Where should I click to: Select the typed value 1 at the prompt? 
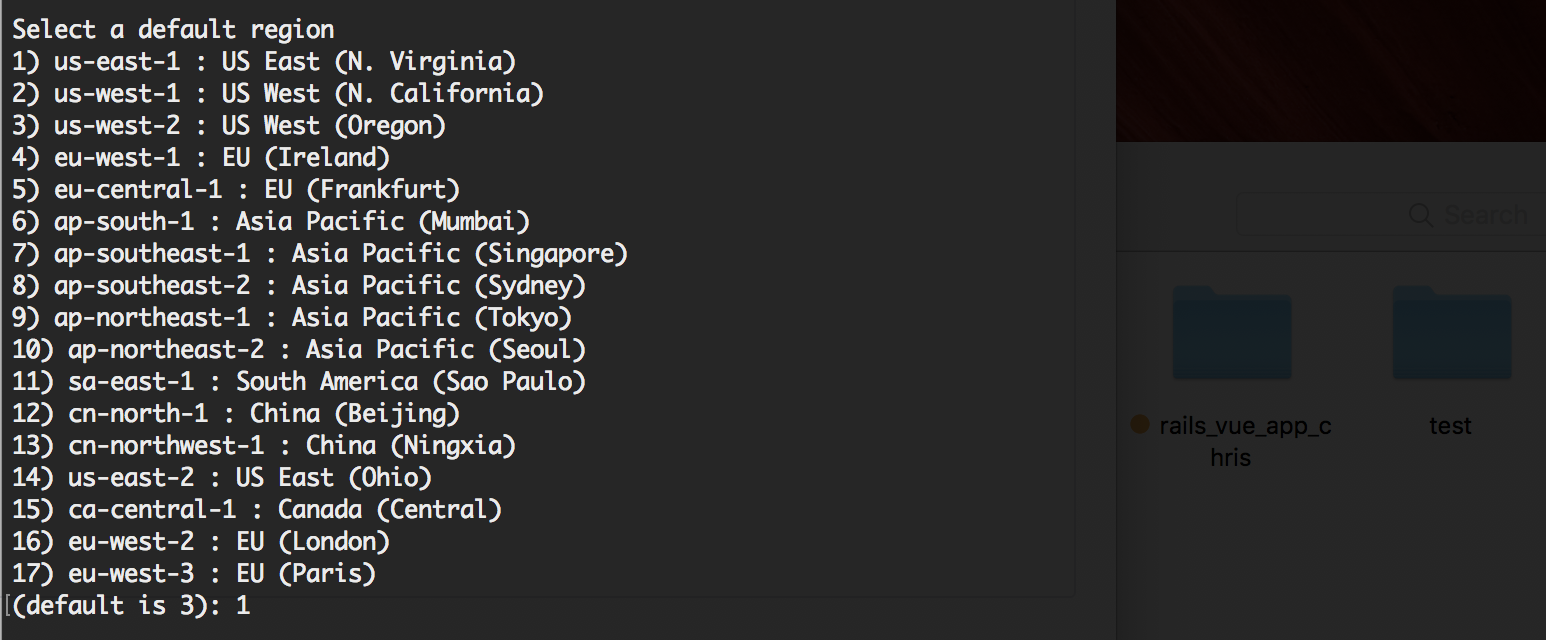coord(243,605)
